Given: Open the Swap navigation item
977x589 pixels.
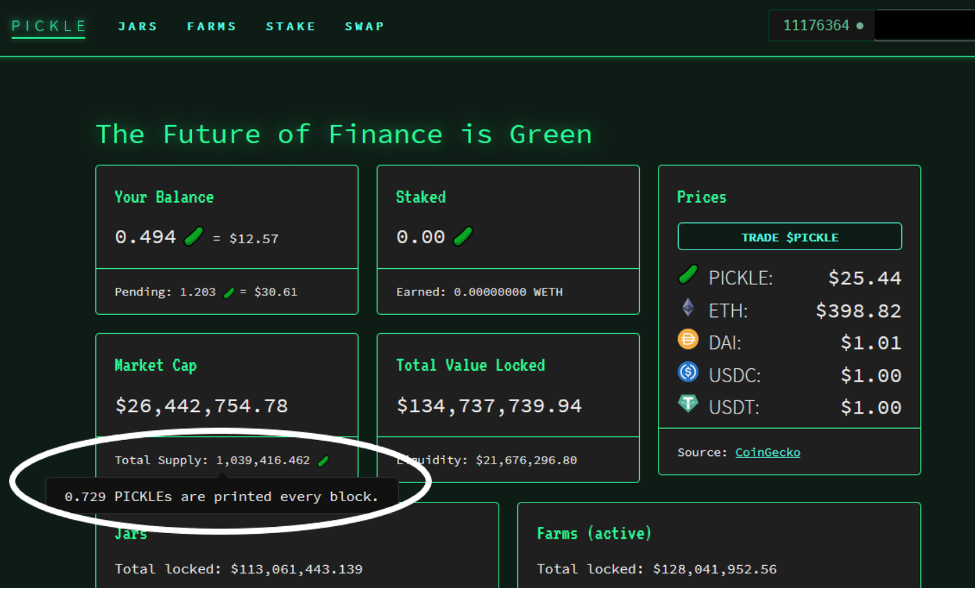Looking at the screenshot, I should click(365, 26).
